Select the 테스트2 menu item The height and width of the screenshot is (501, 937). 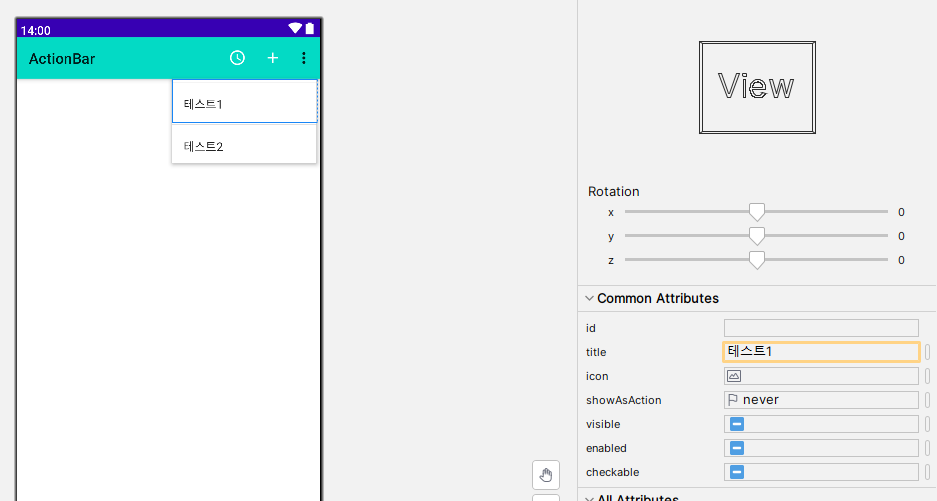tap(244, 144)
